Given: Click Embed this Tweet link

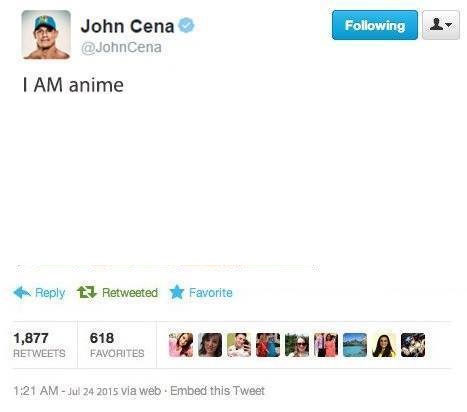Looking at the screenshot, I should (x=217, y=391).
